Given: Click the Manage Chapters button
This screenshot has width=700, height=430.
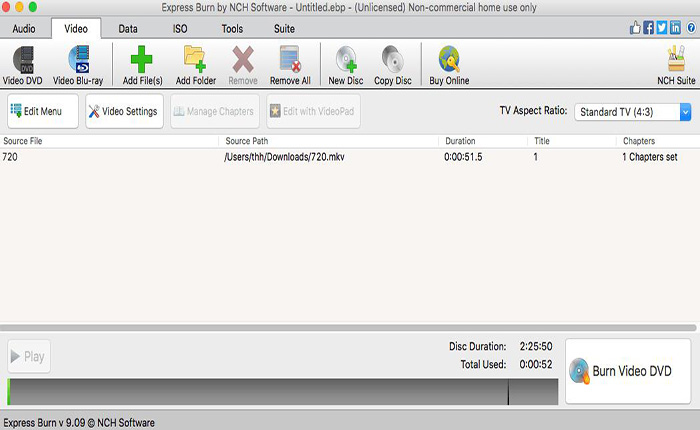Looking at the screenshot, I should (x=215, y=111).
